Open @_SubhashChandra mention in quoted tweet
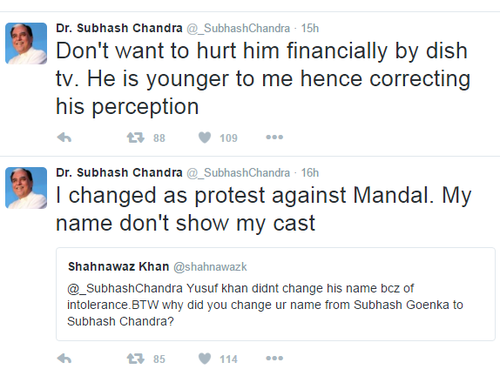 coord(125,288)
